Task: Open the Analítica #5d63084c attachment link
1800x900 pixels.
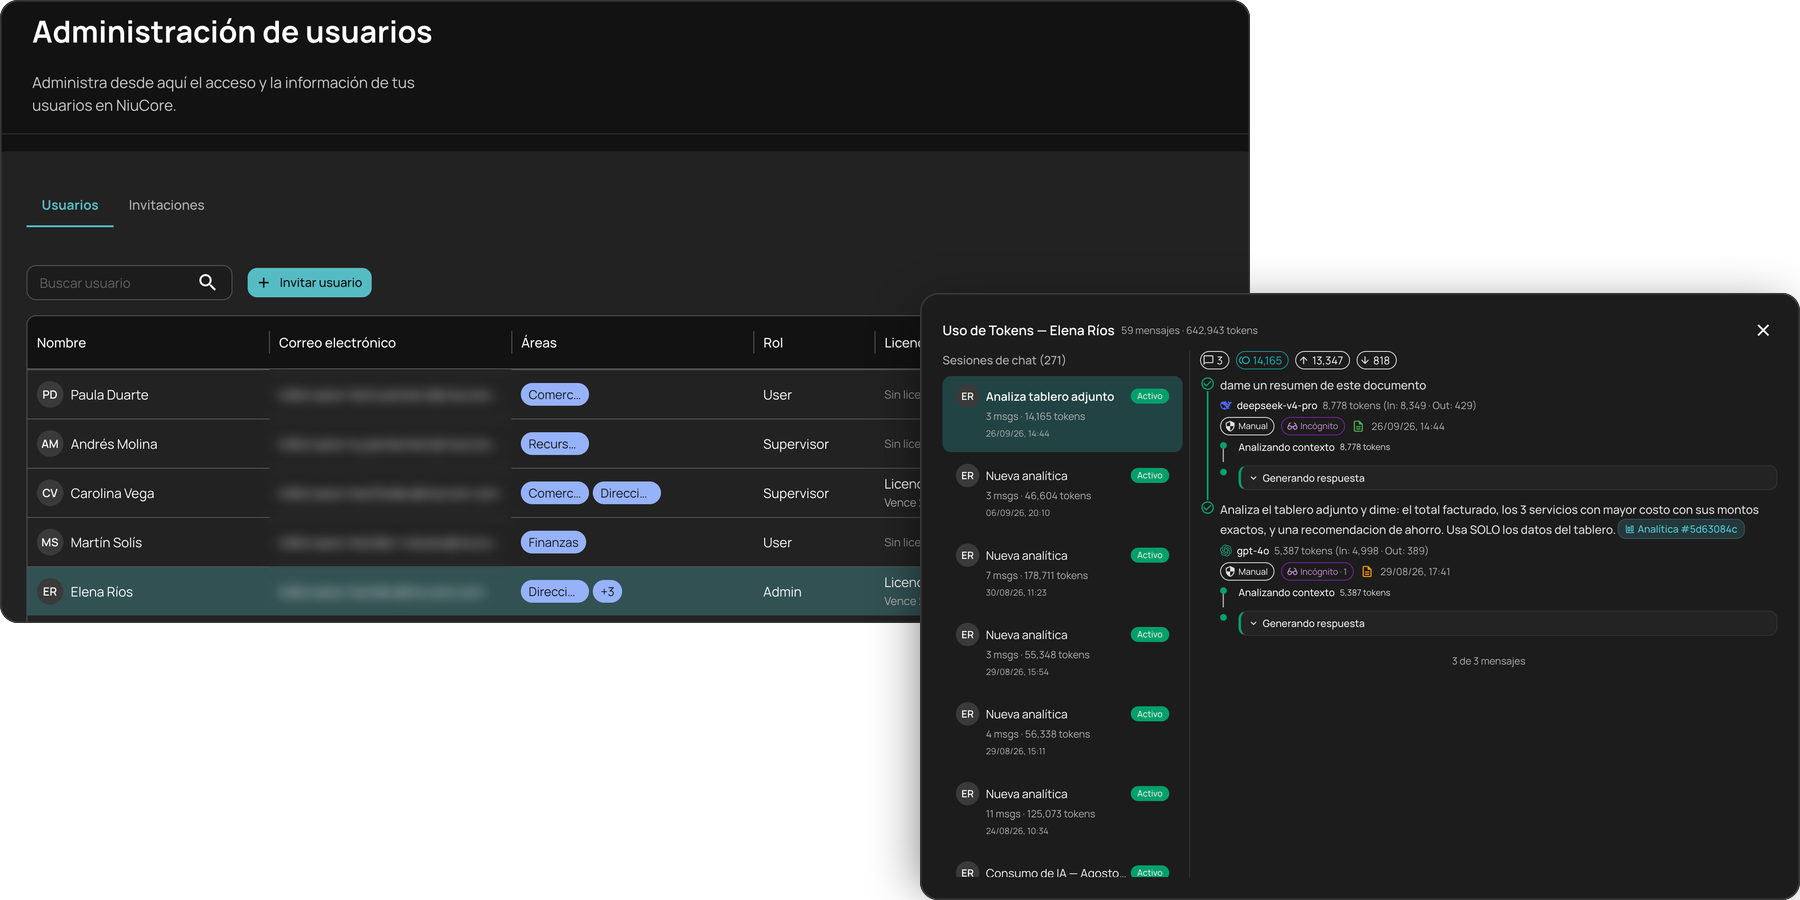Action: click(x=1681, y=529)
